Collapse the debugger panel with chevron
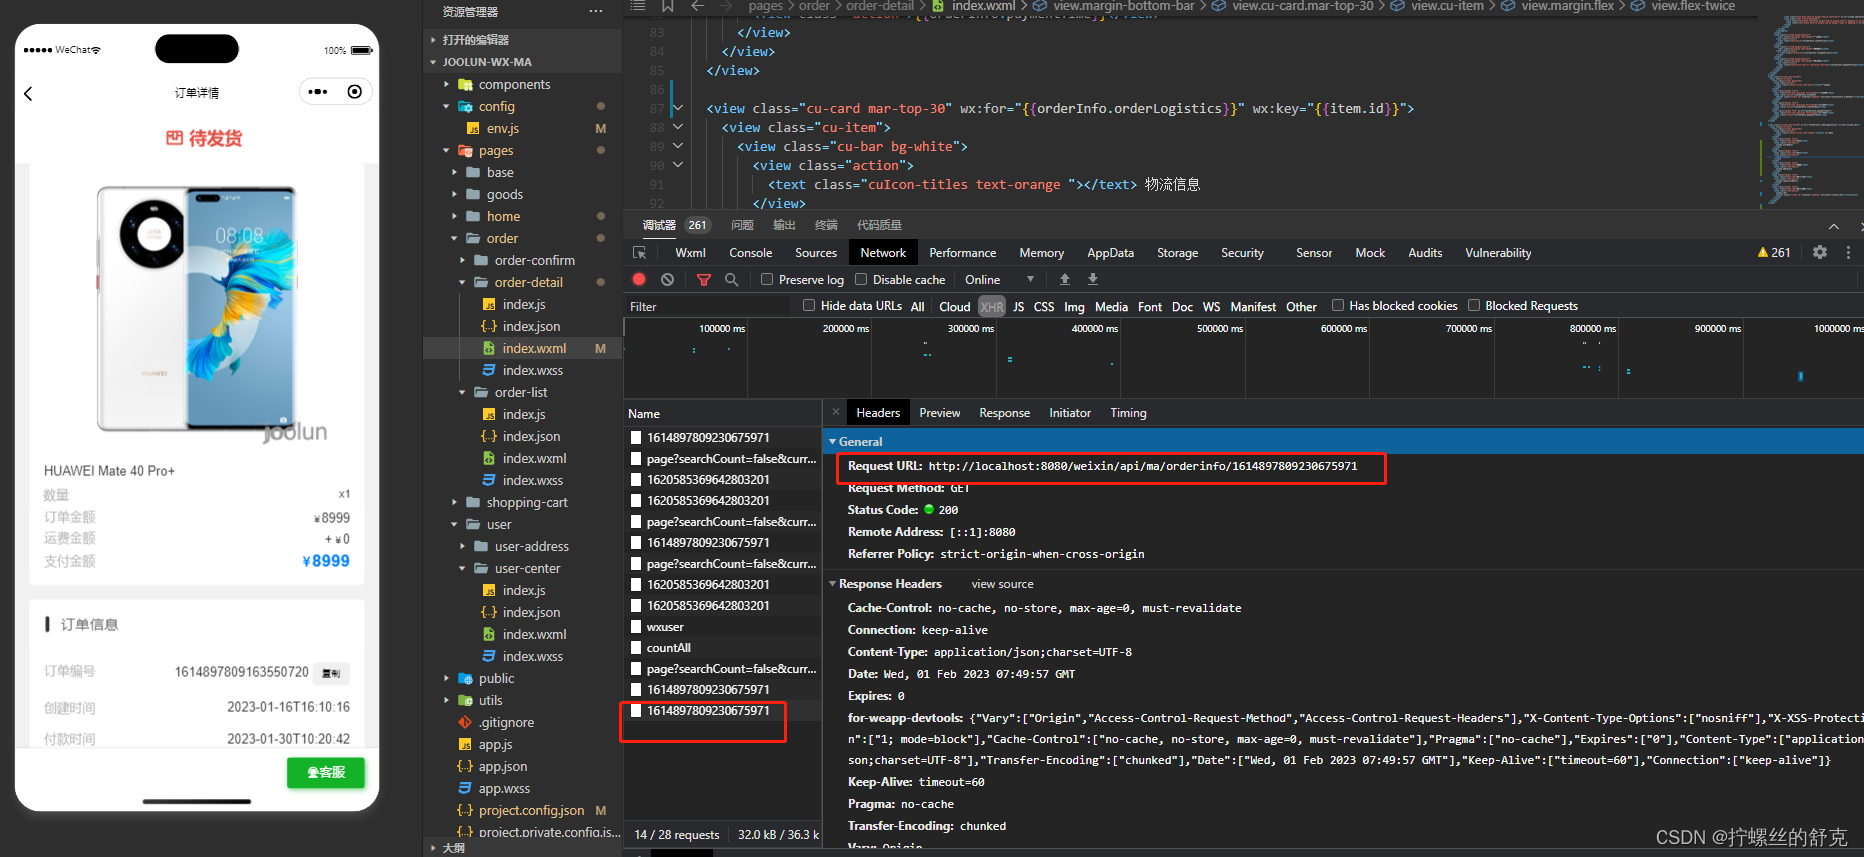This screenshot has height=857, width=1864. pyautogui.click(x=1833, y=227)
